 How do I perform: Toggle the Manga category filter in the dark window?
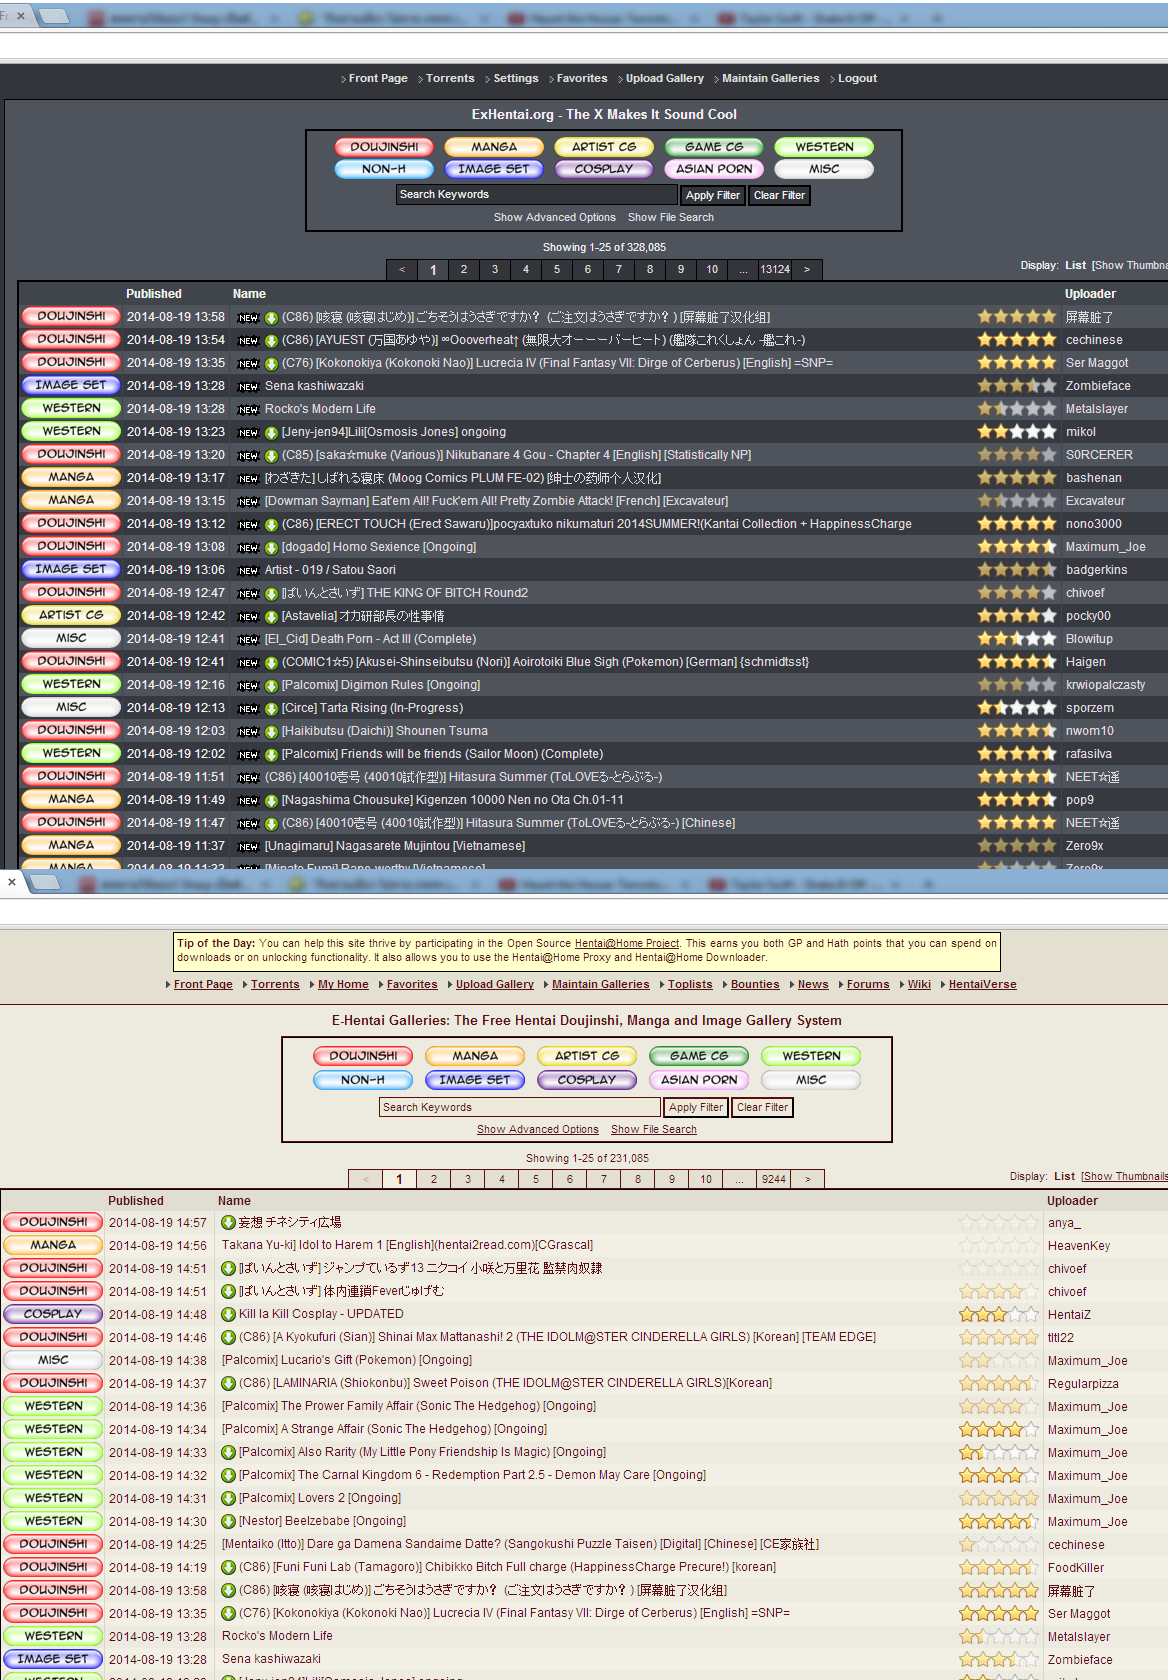(494, 147)
